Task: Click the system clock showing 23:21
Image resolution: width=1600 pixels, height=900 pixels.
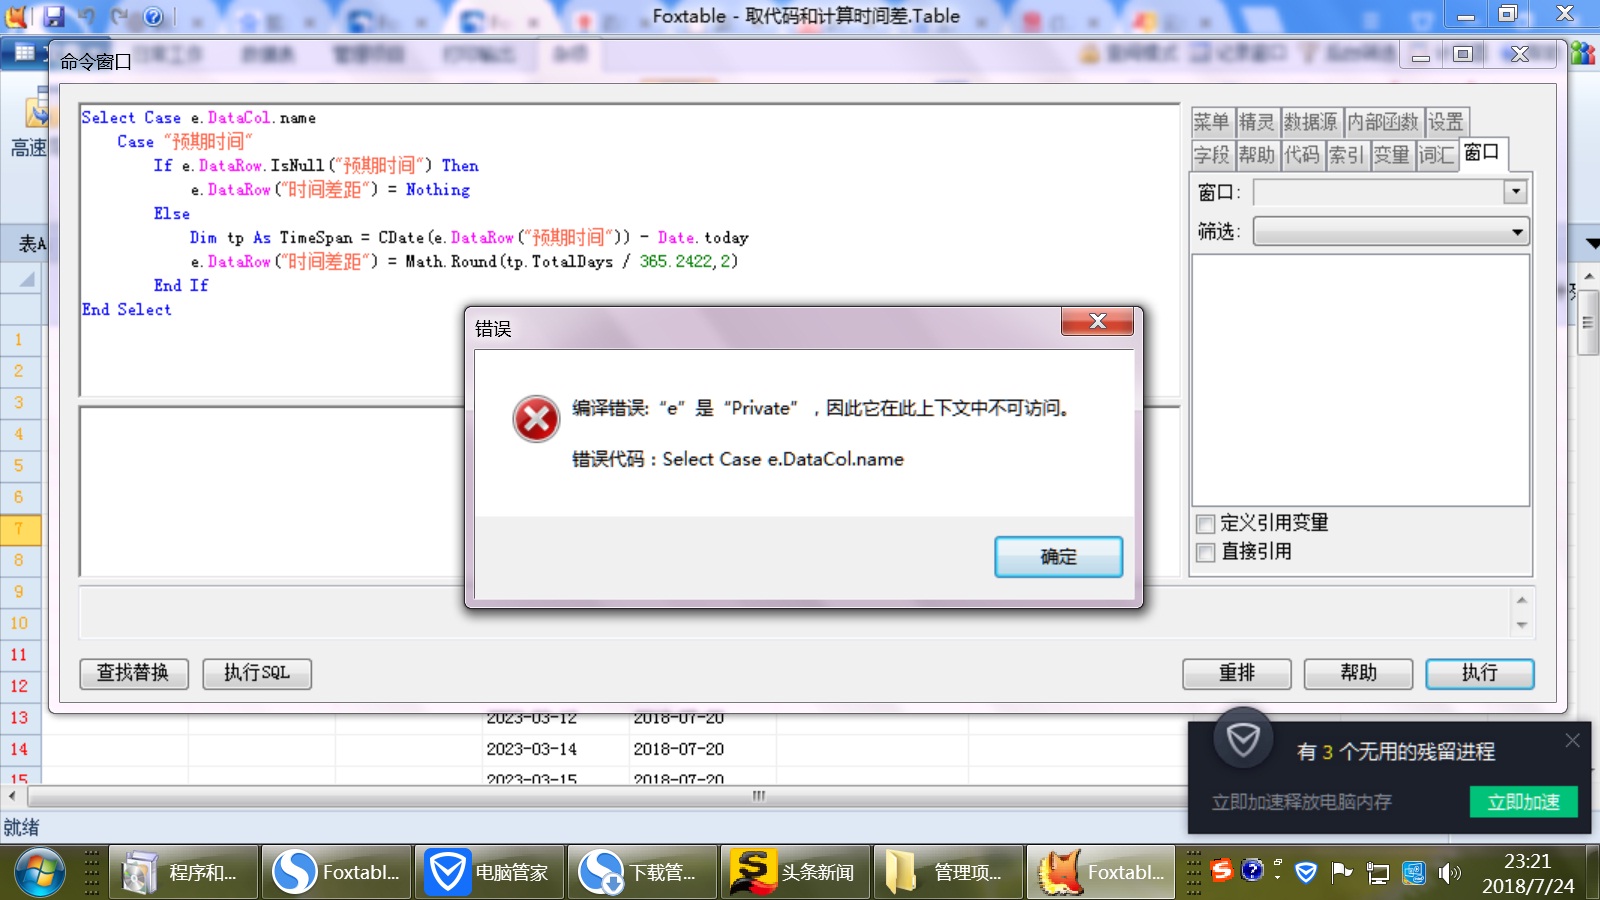Action: 1527,873
